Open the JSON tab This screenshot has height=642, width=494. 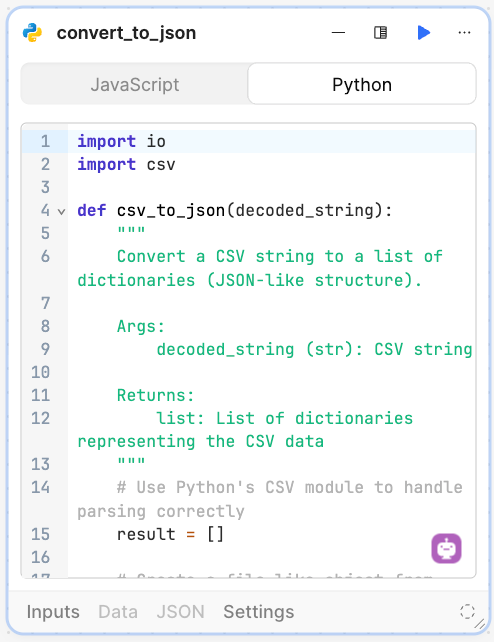pos(180,612)
